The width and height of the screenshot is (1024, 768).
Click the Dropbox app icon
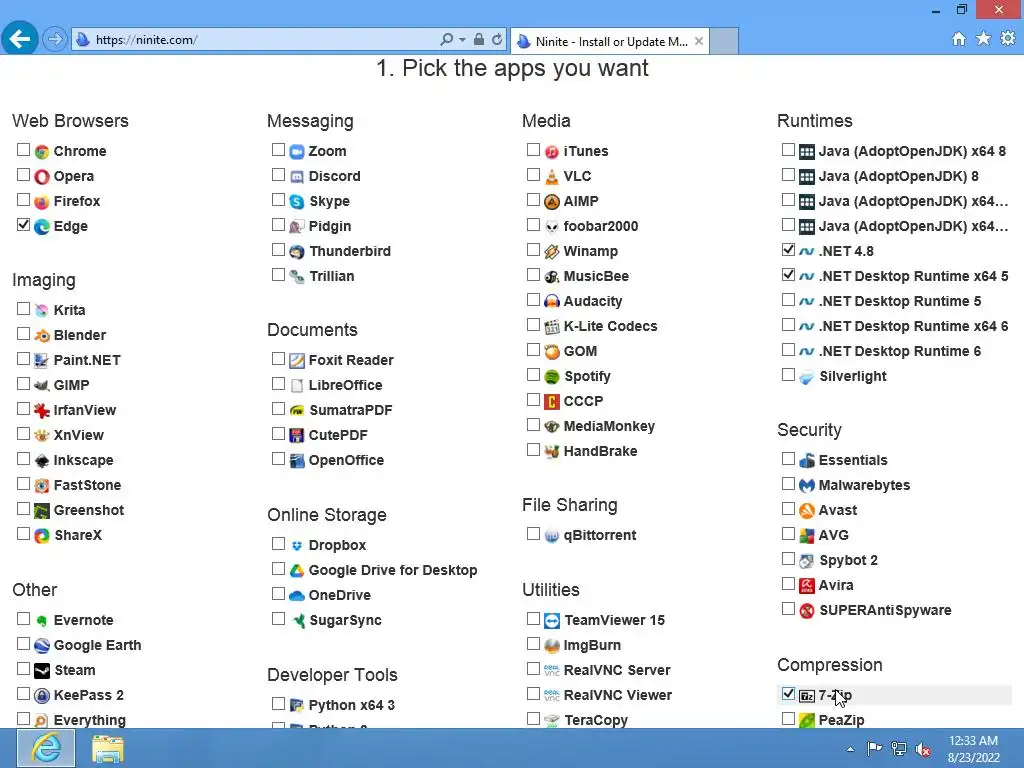296,545
